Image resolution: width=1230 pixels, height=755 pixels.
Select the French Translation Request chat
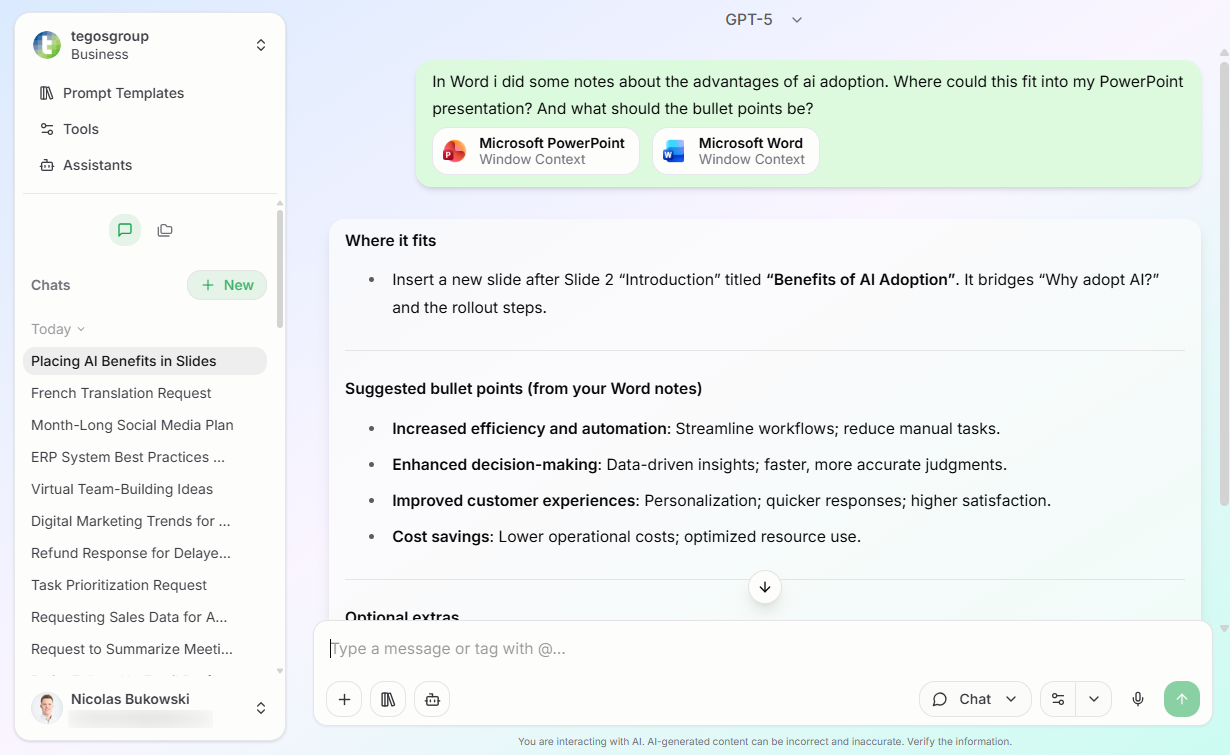coord(121,393)
